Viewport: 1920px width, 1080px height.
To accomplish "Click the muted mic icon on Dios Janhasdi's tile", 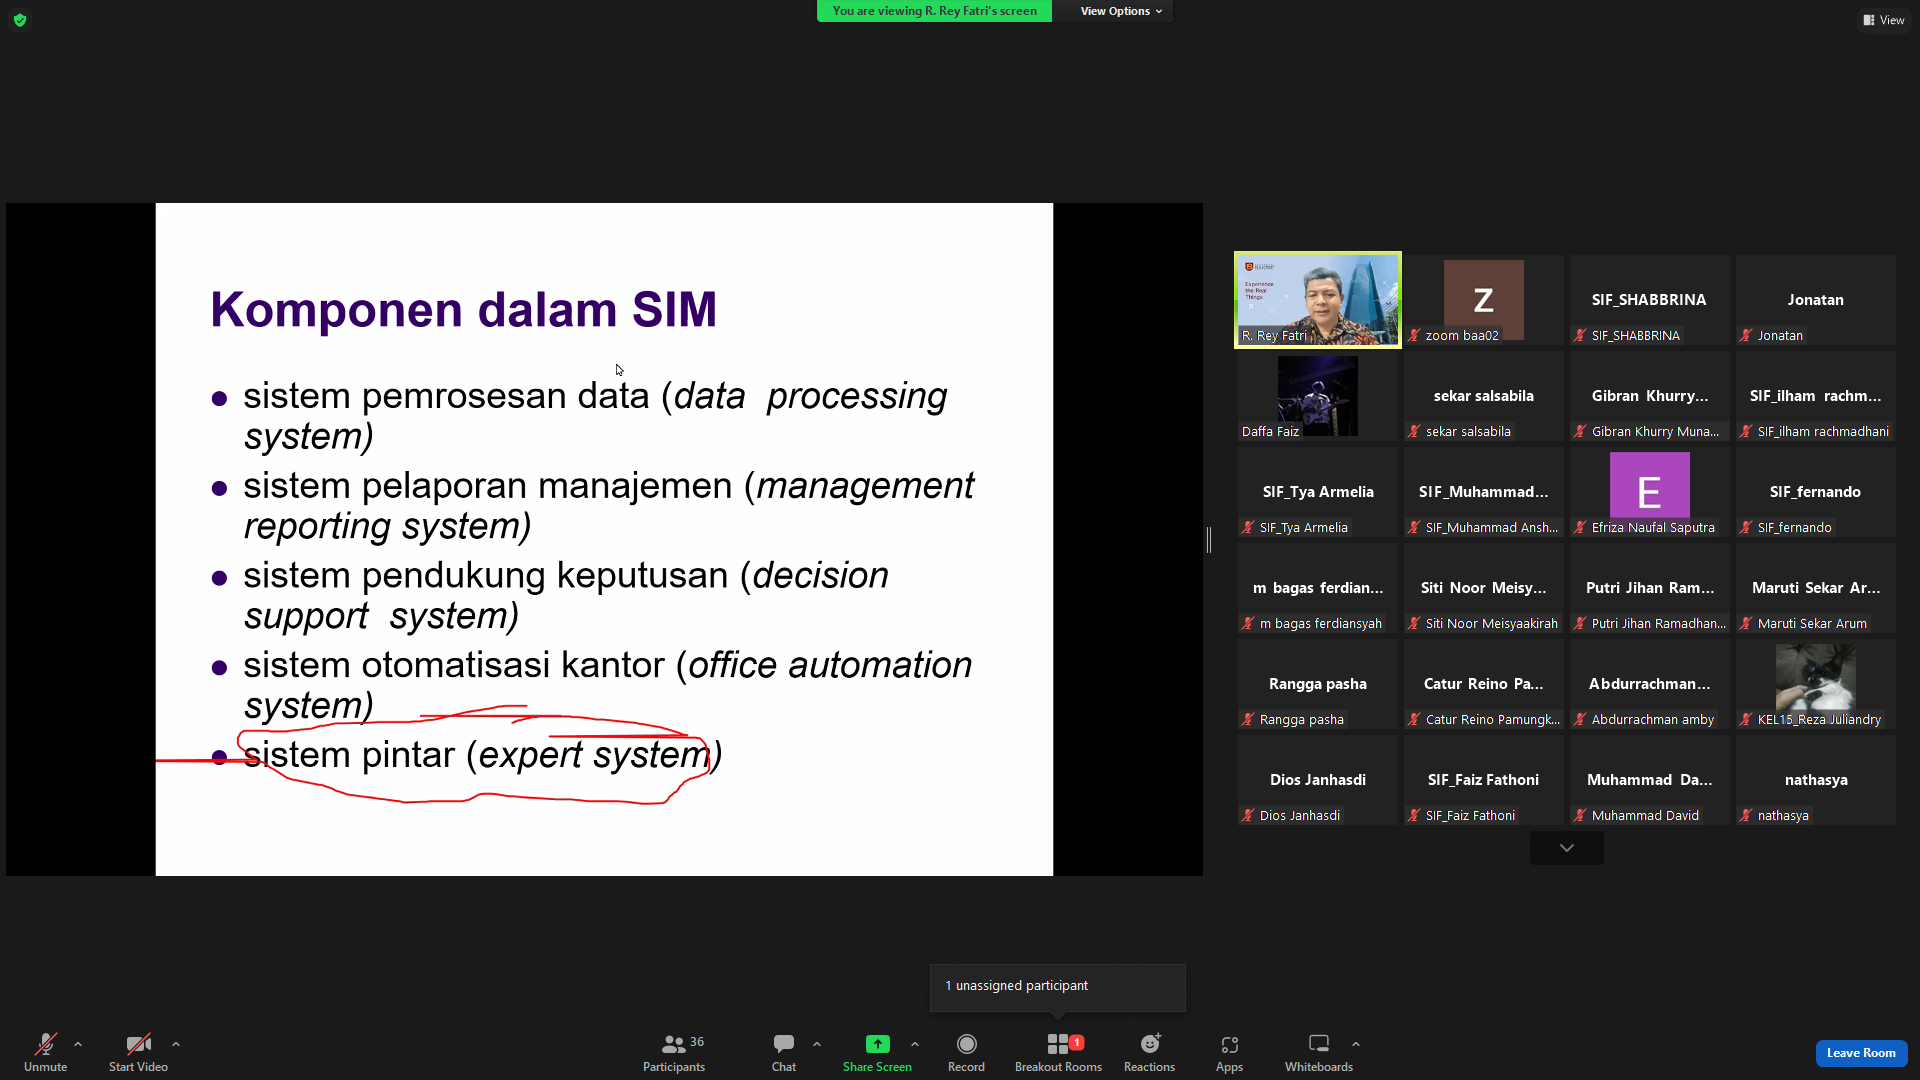I will pyautogui.click(x=1248, y=816).
